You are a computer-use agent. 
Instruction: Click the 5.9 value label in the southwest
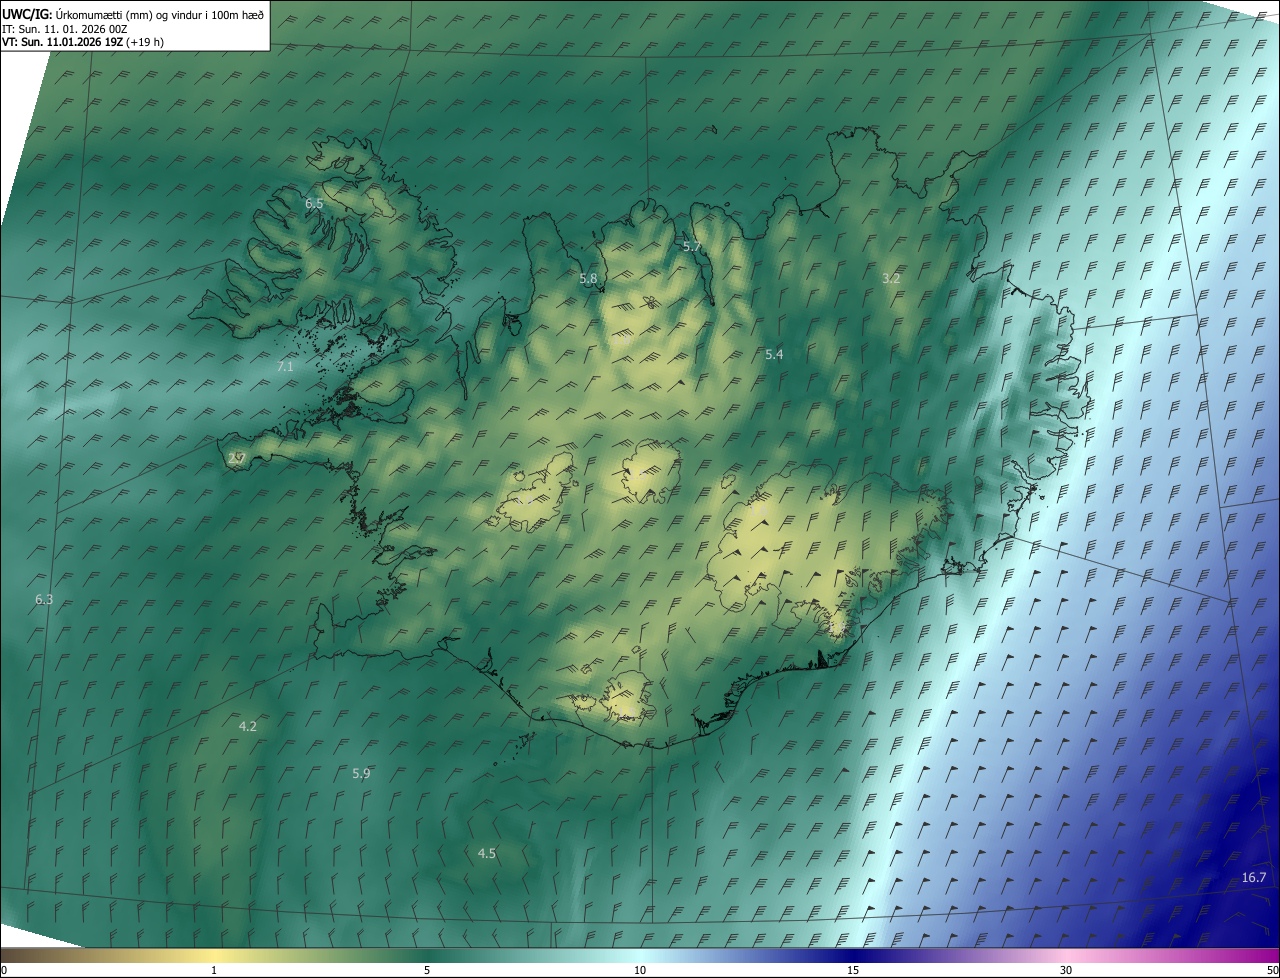coord(361,773)
